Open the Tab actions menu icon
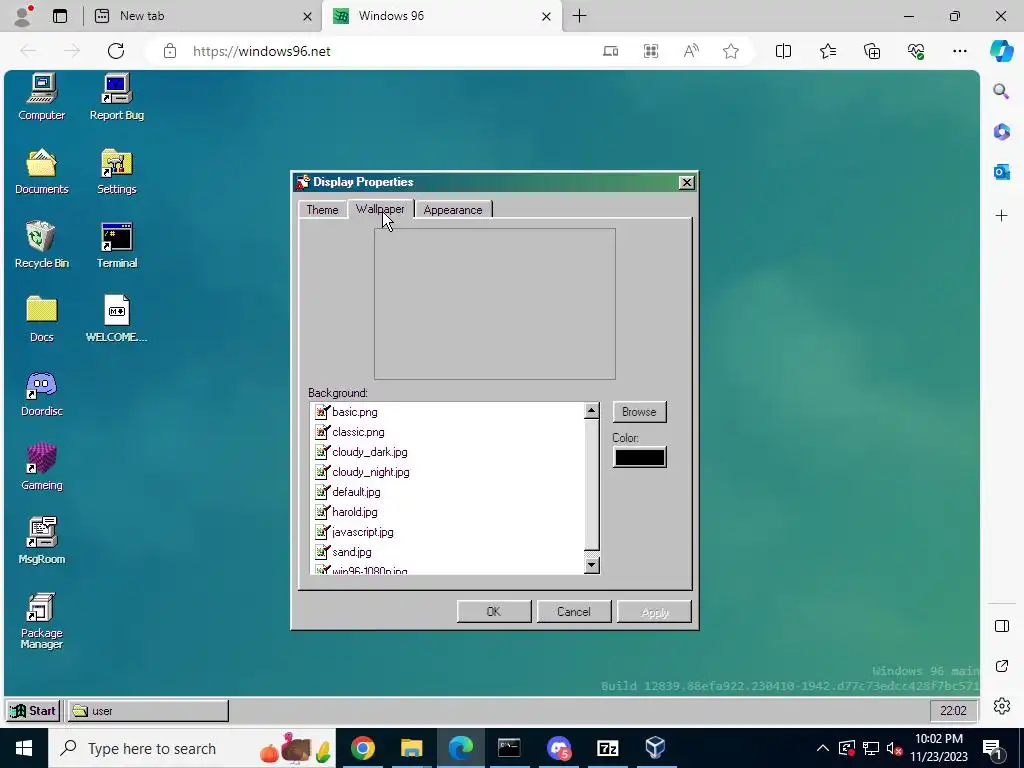 tap(60, 16)
